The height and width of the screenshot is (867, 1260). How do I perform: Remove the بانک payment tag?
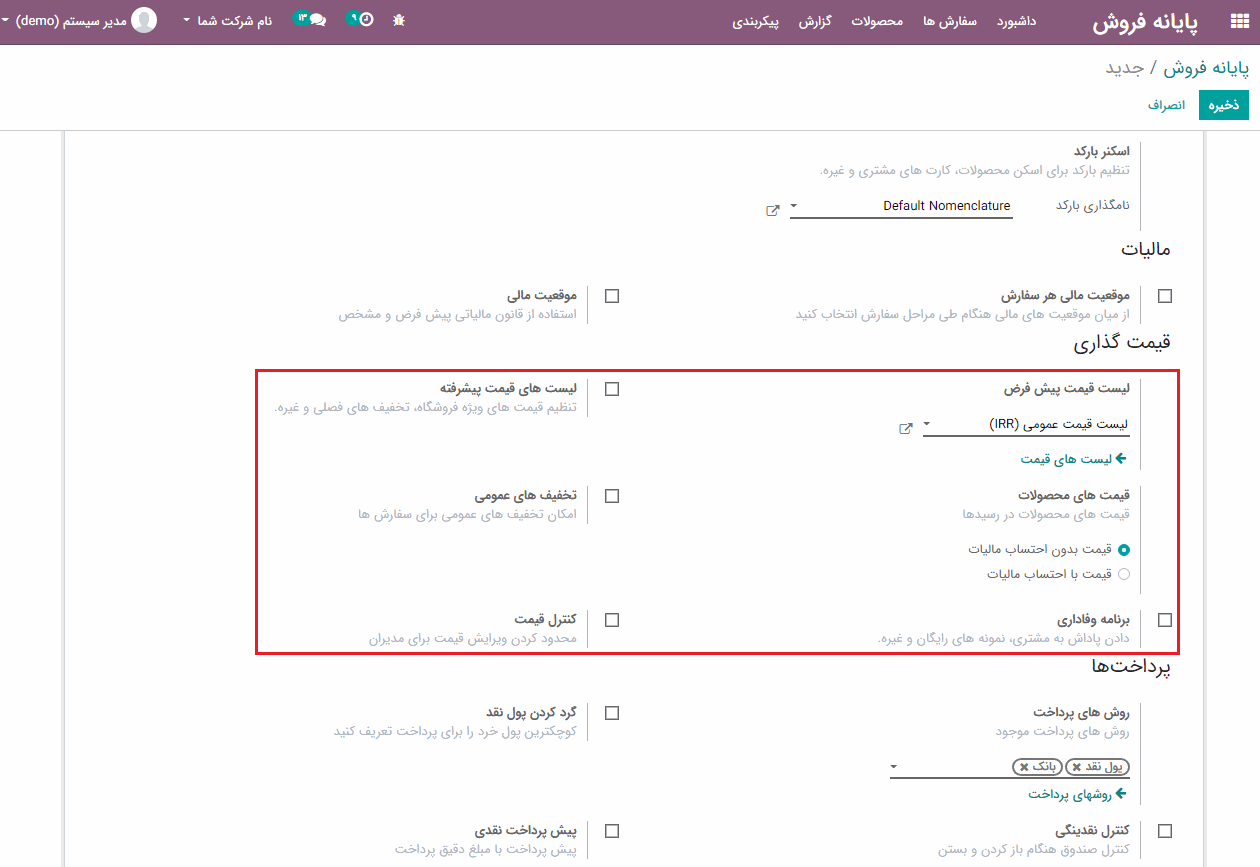1024,767
